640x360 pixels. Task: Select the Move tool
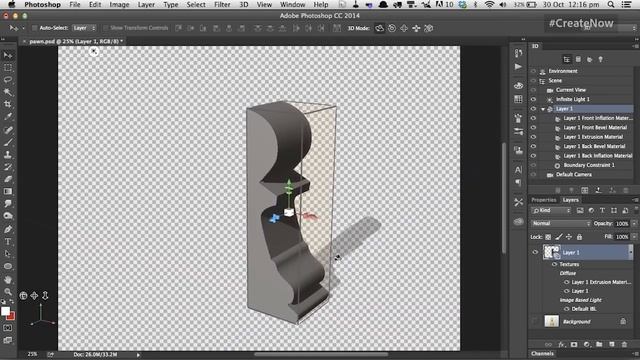8,56
